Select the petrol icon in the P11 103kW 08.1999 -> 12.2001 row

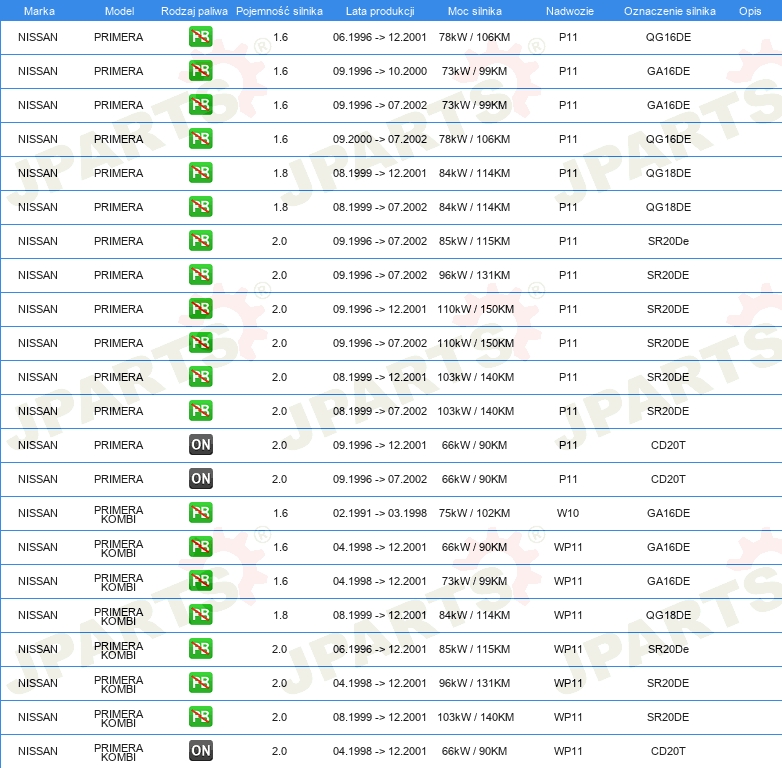click(x=200, y=377)
